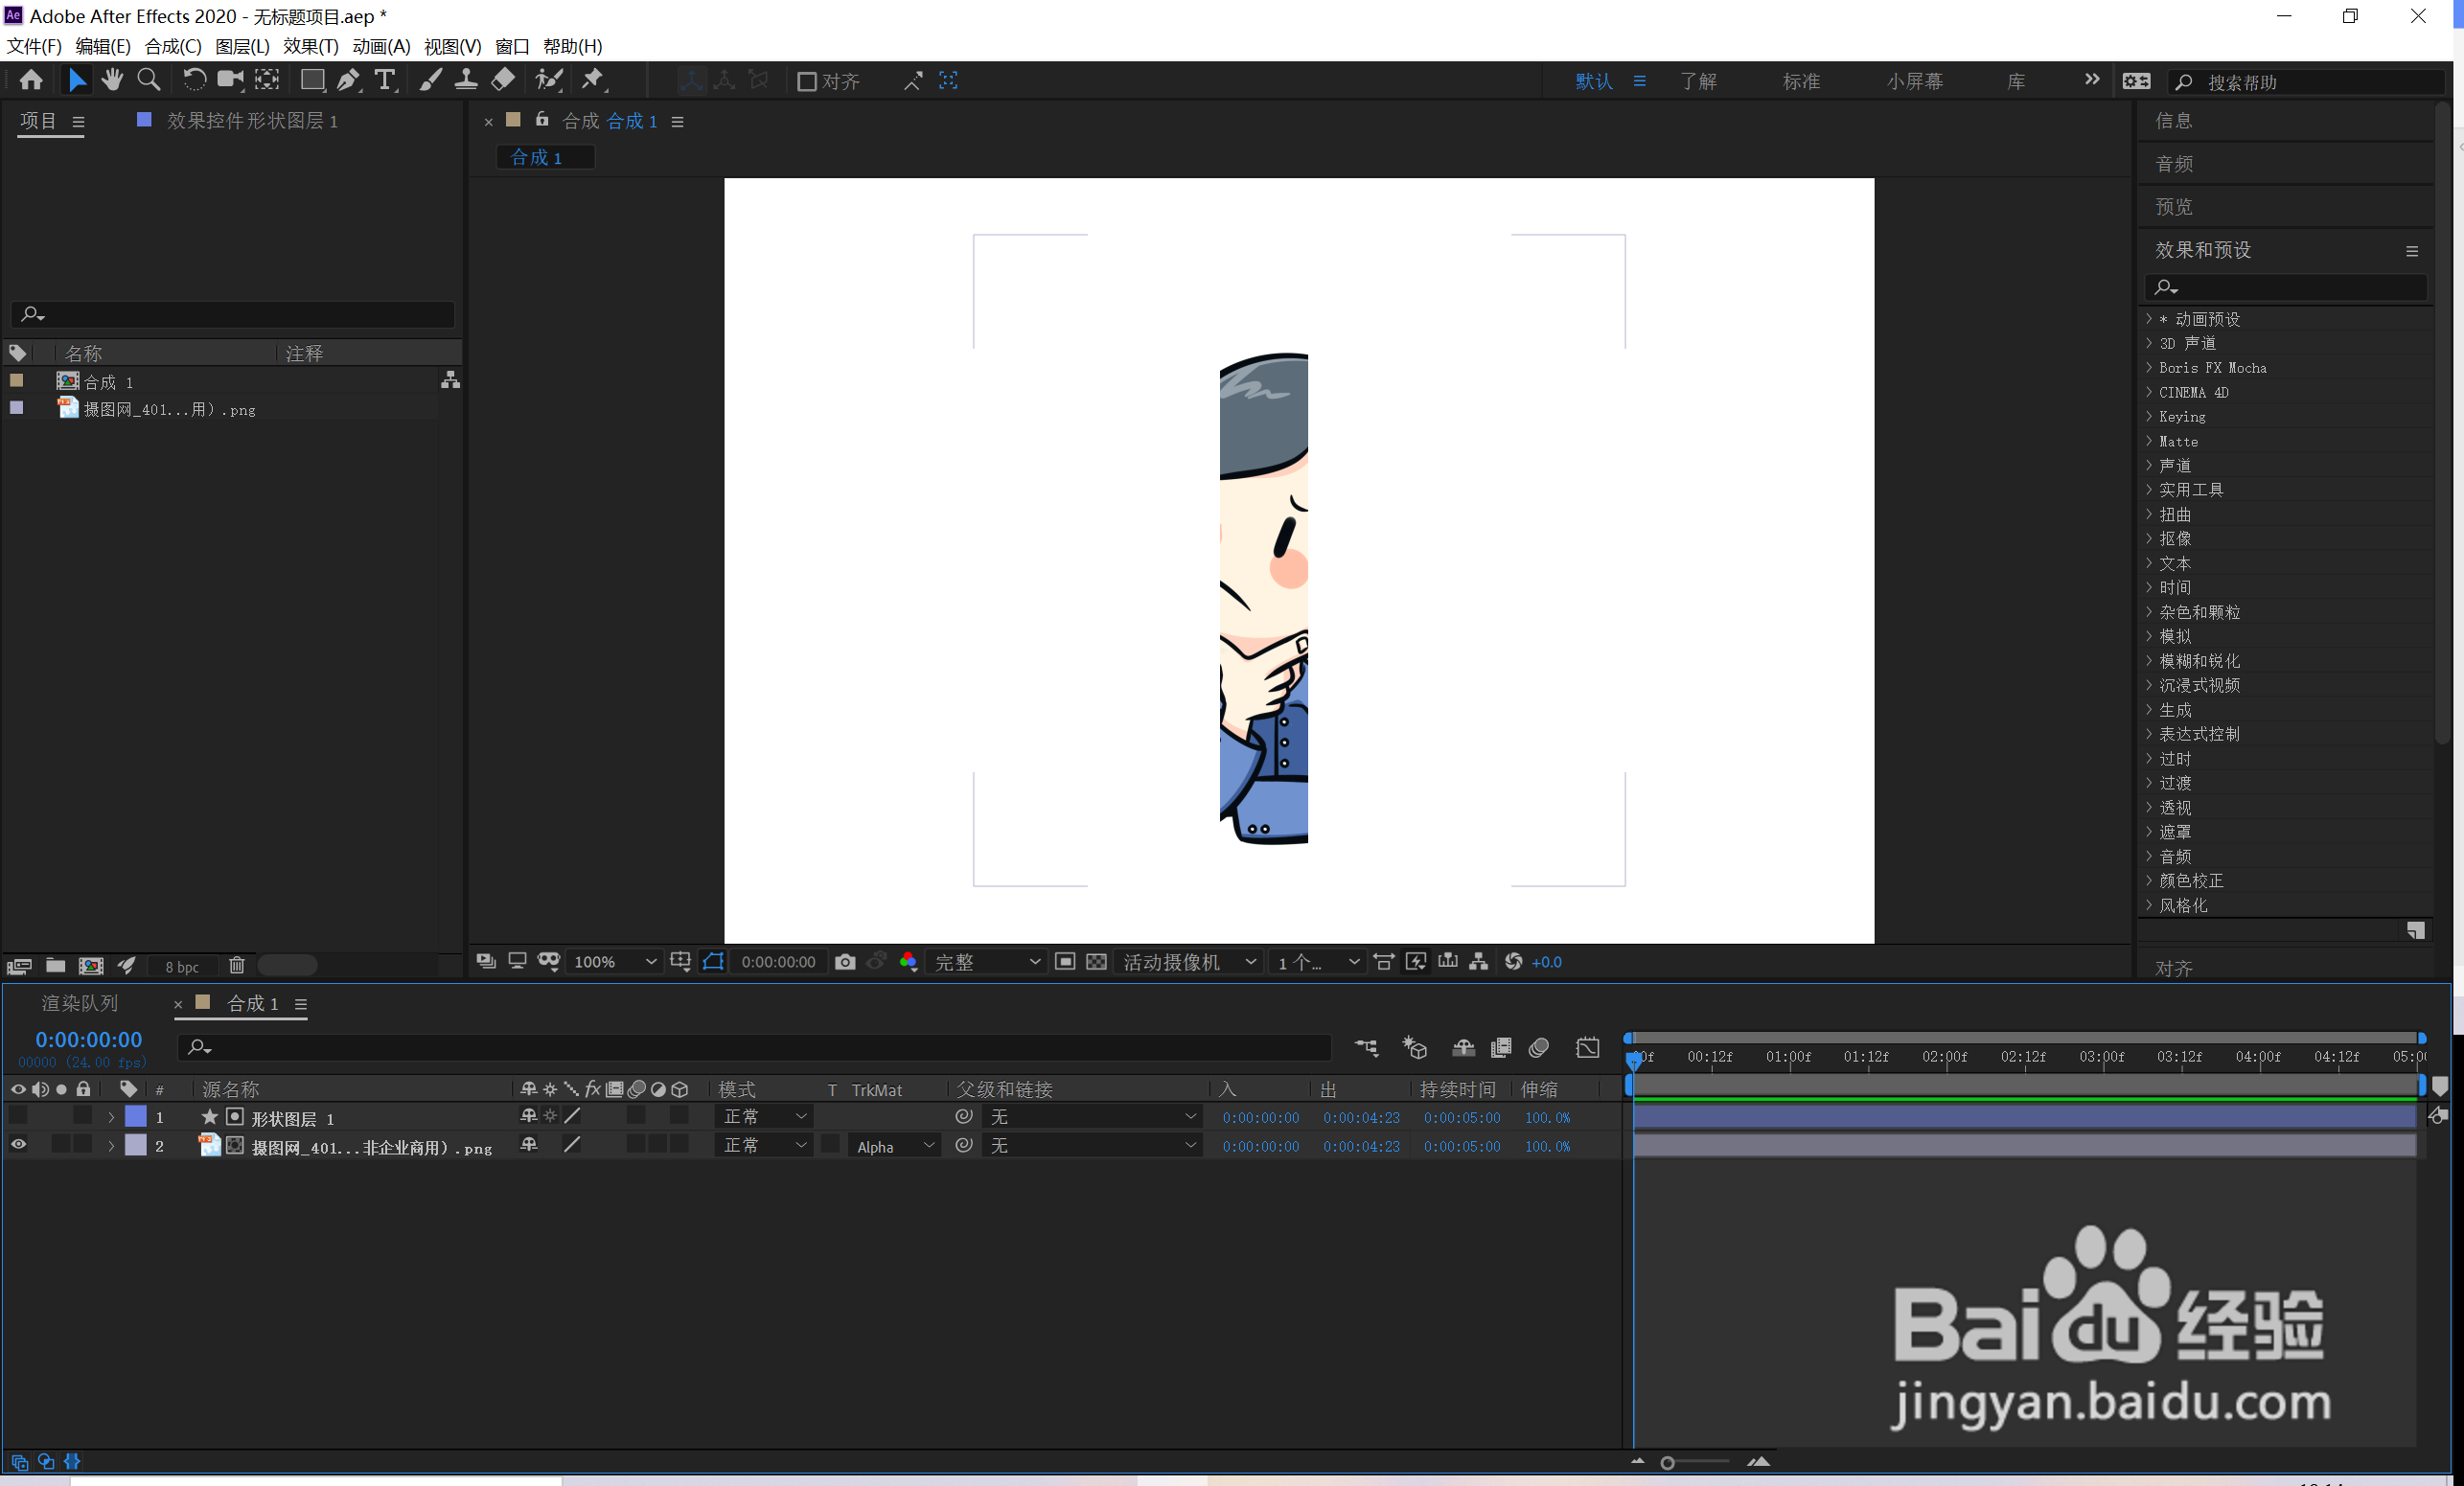This screenshot has width=2464, height=1486.
Task: Select the Roto Brush tool
Action: coord(549,80)
